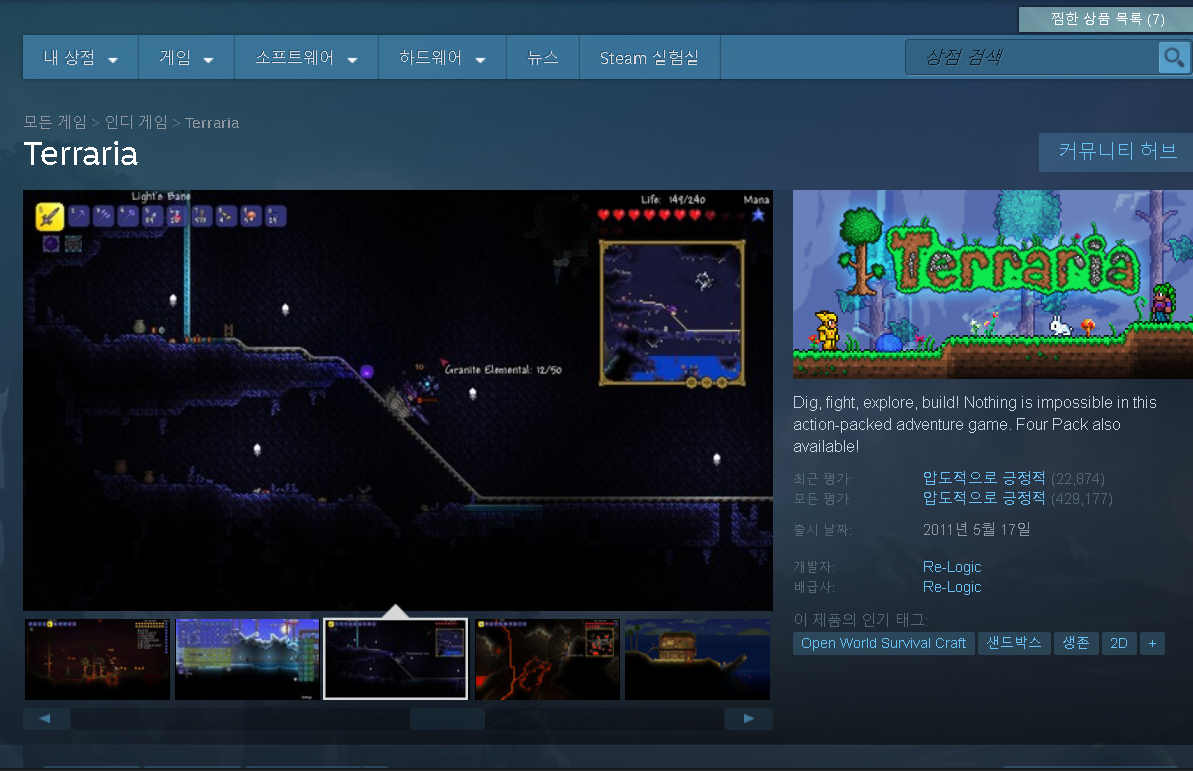Open the 찜한 상품 목록 (7) wishlist
1193x771 pixels.
pyautogui.click(x=1106, y=19)
